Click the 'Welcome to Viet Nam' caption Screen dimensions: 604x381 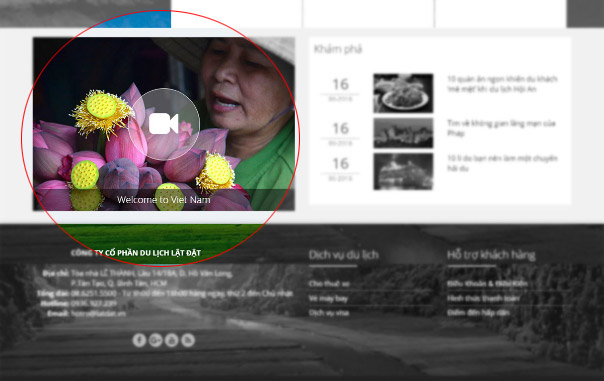(164, 200)
